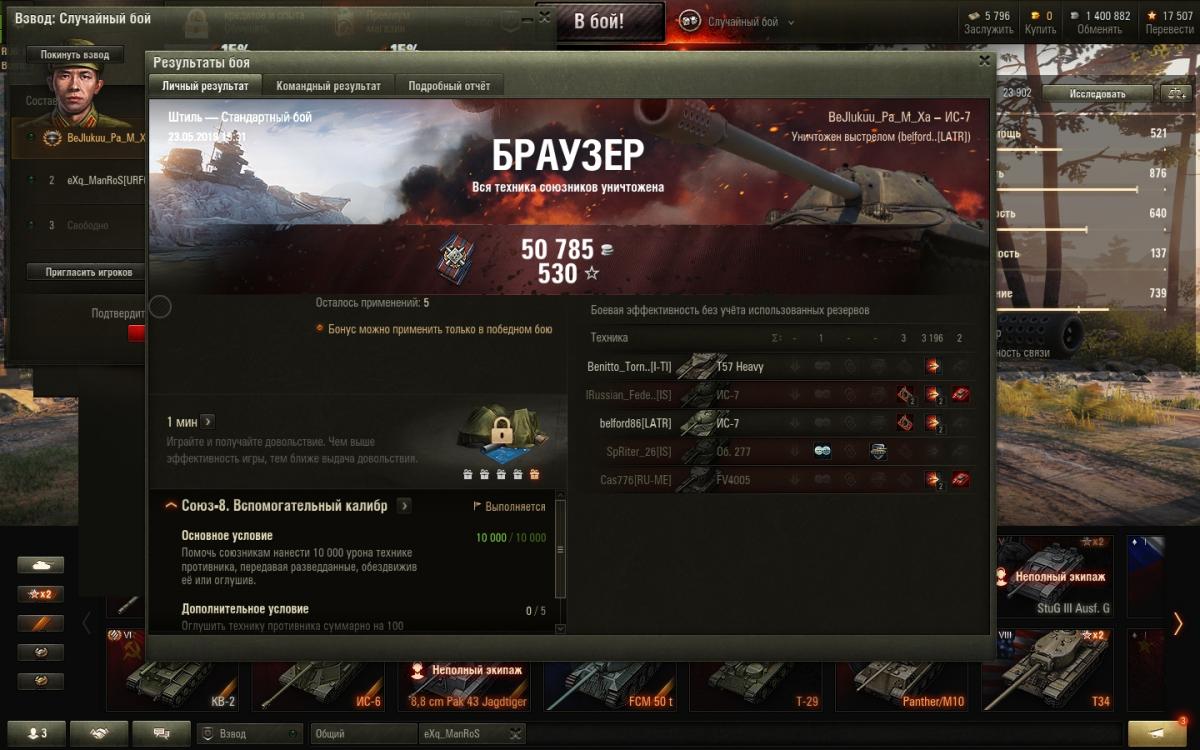Close the eXq_ManRoS chat tab
This screenshot has width=1200, height=750.
(x=514, y=734)
